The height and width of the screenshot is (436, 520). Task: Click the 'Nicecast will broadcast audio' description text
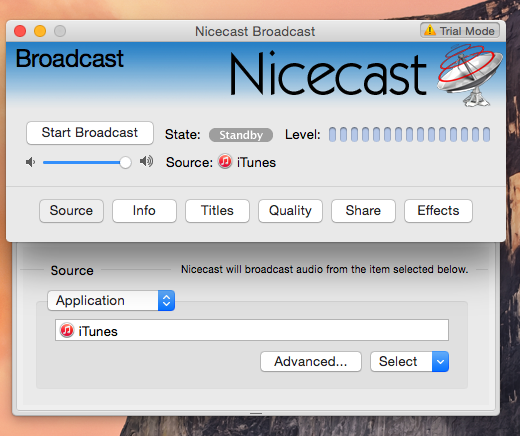pyautogui.click(x=324, y=269)
